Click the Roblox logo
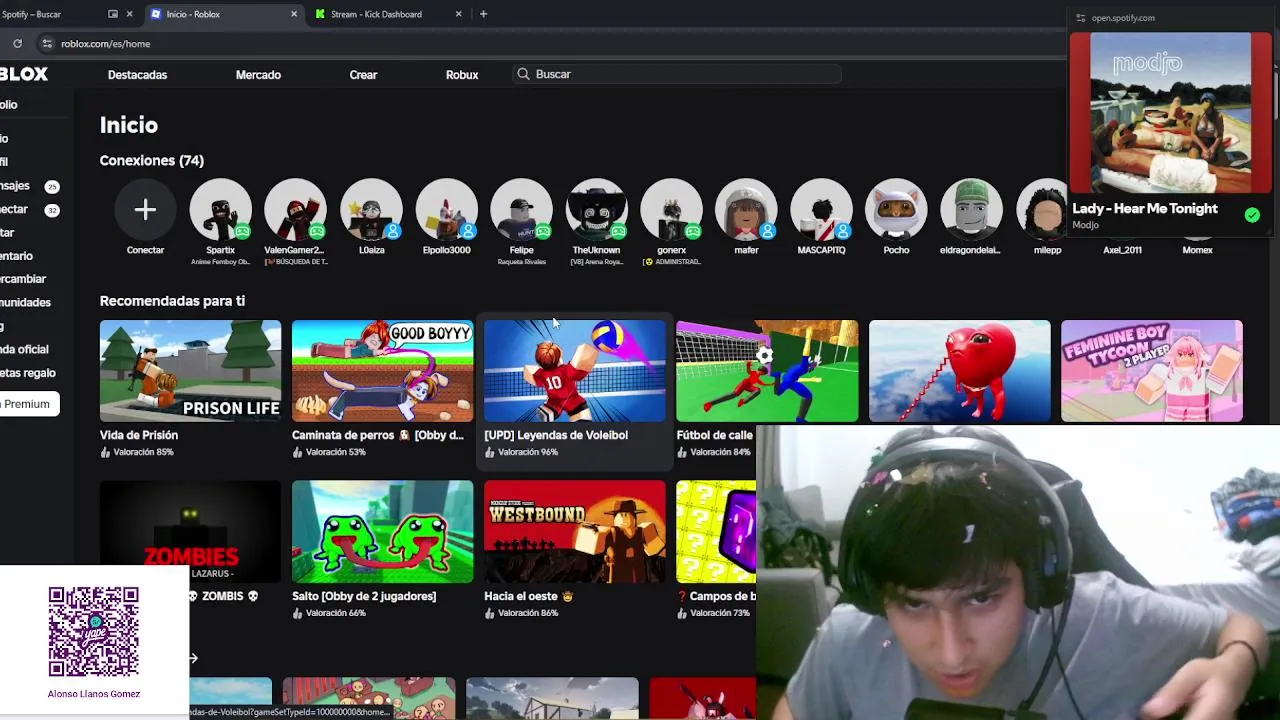This screenshot has width=1280, height=720. tap(23, 74)
